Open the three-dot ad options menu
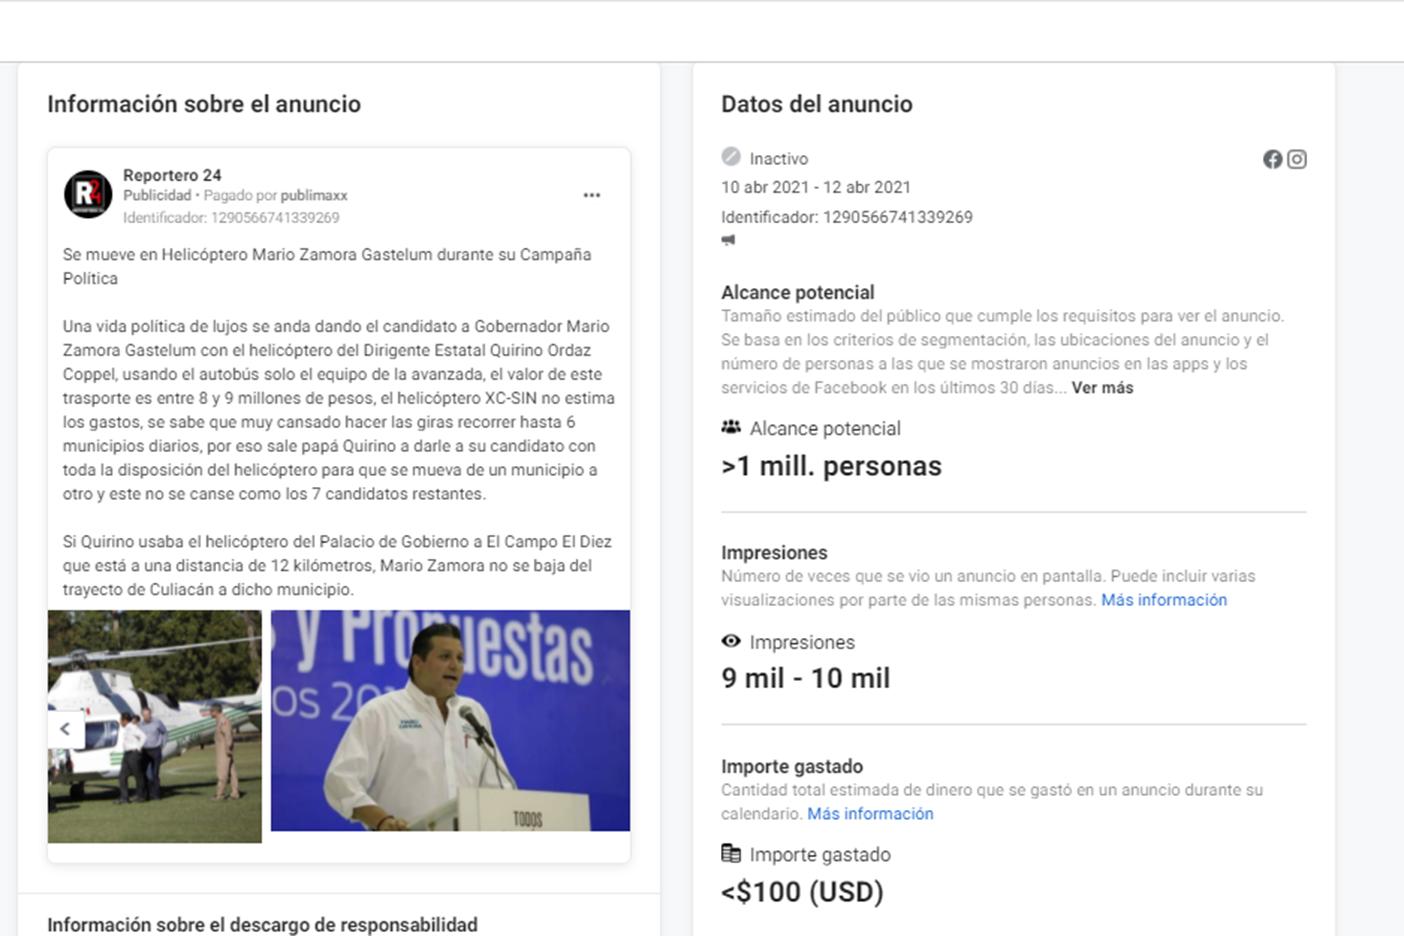Screen dimensions: 1404x936 tap(593, 196)
